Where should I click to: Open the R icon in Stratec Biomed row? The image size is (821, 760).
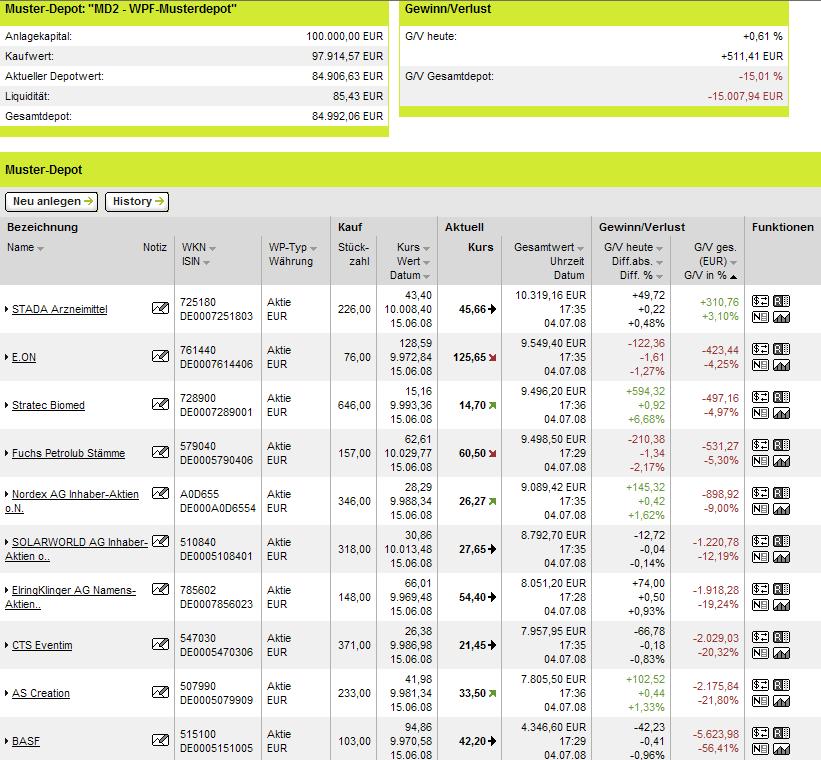781,397
